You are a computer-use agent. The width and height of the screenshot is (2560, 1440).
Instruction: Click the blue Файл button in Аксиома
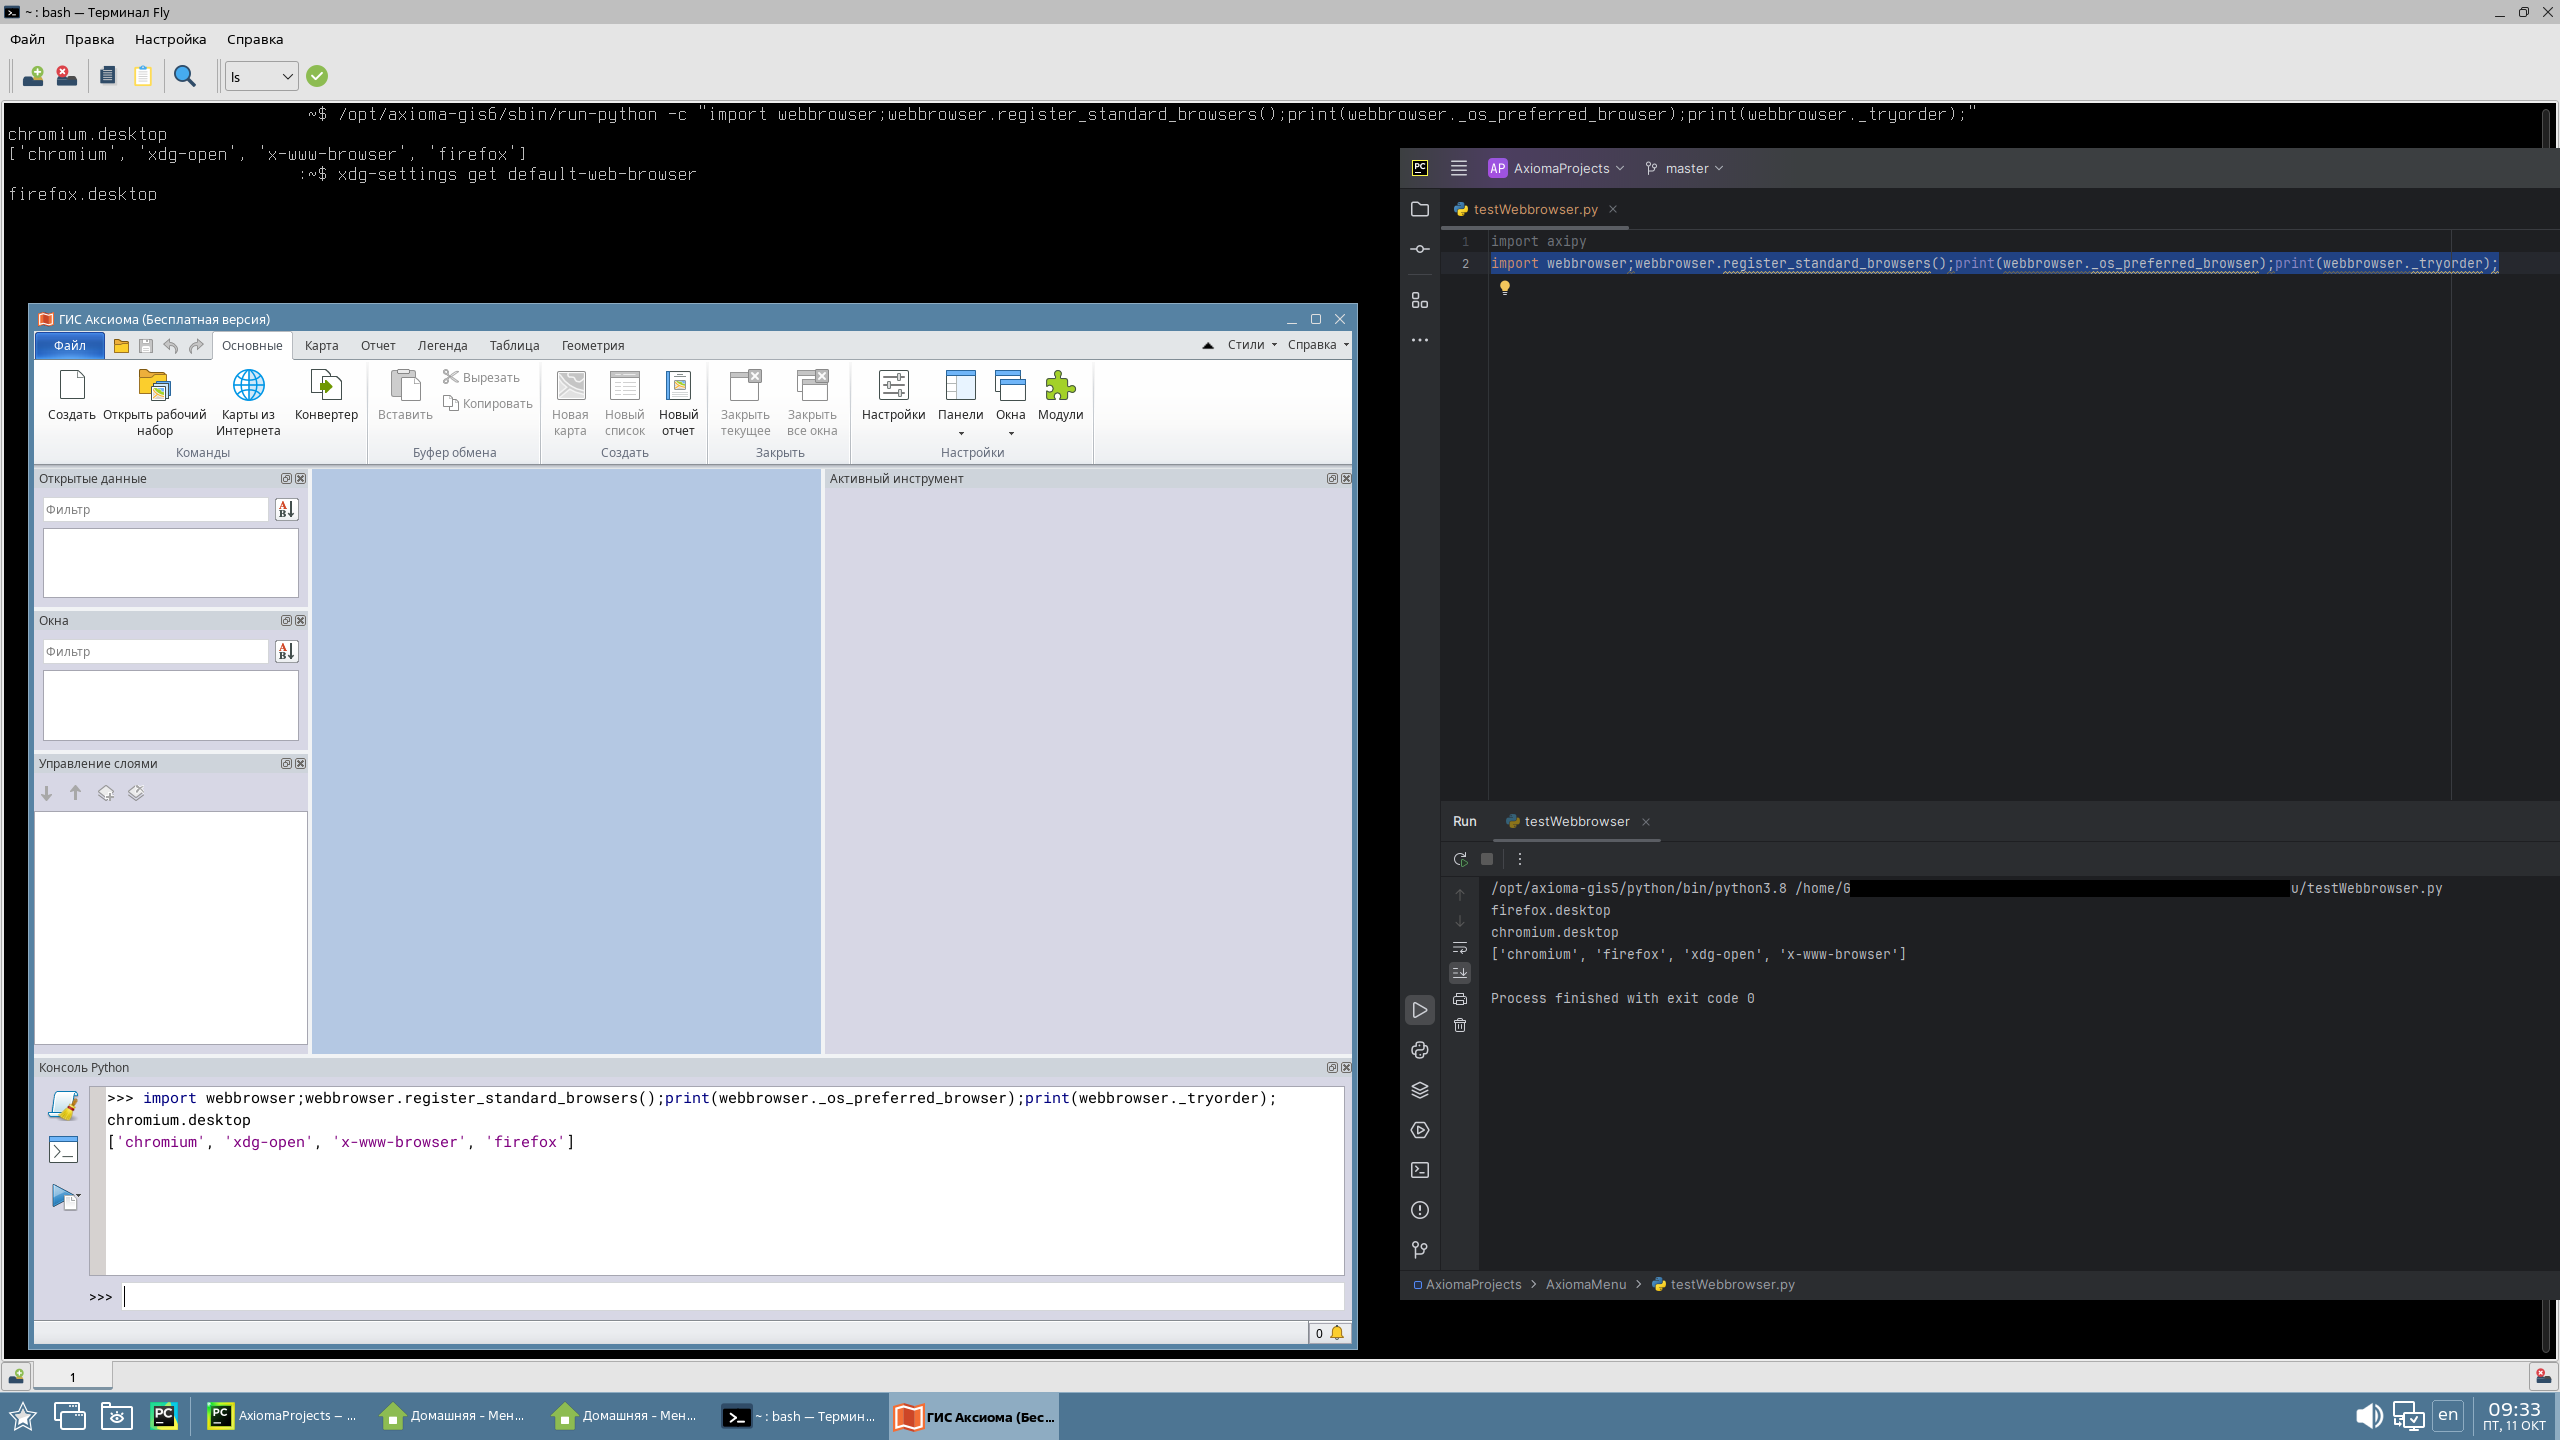pos(69,346)
